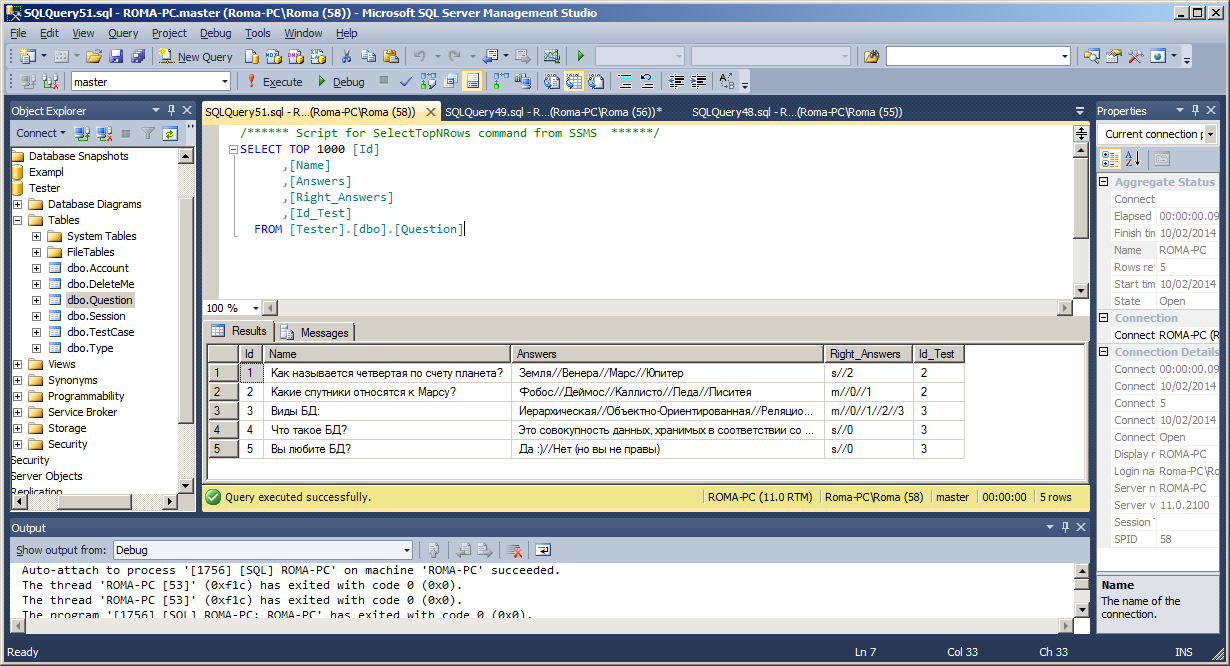Expand the Views node
Screen dimensions: 1230x666
pyautogui.click(x=18, y=364)
